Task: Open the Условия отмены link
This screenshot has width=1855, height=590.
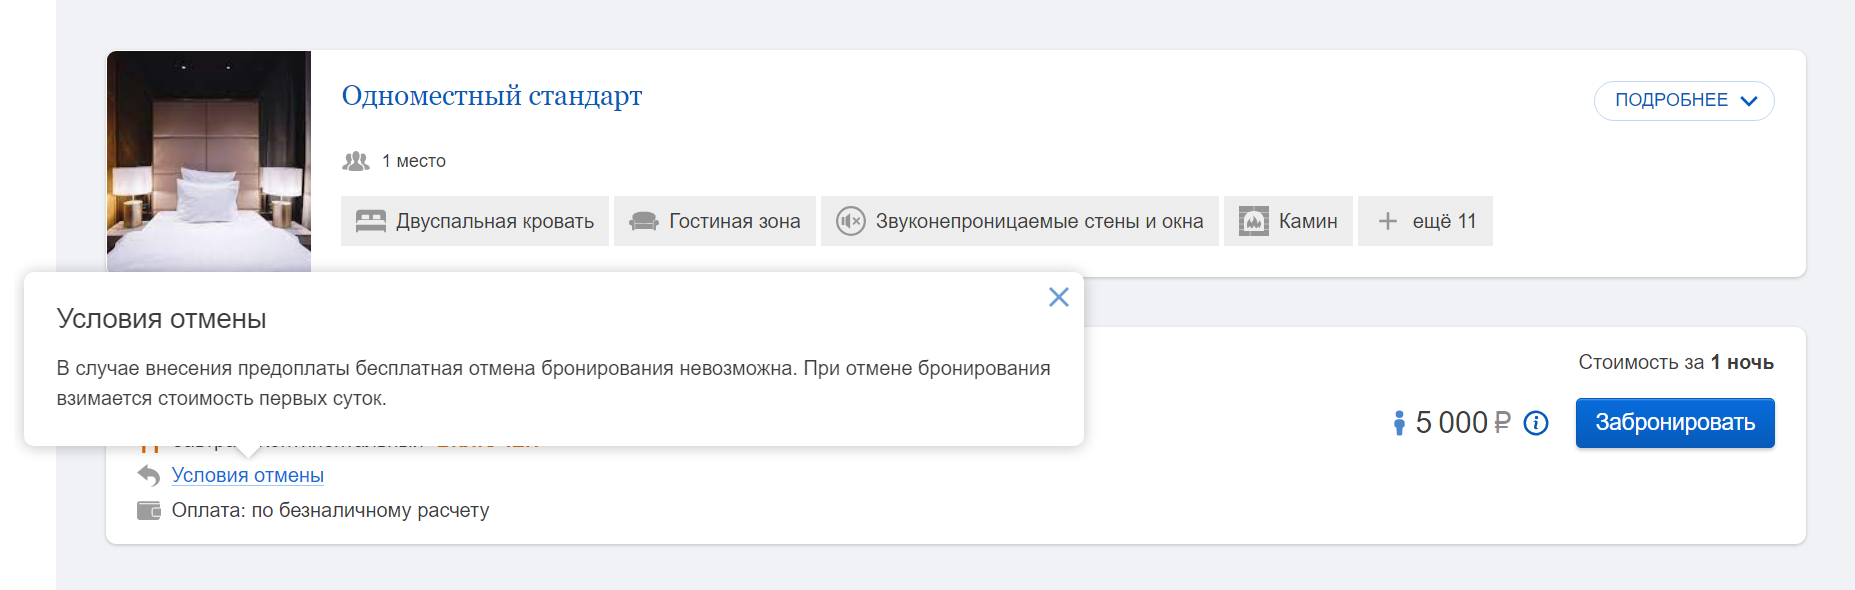Action: (247, 475)
